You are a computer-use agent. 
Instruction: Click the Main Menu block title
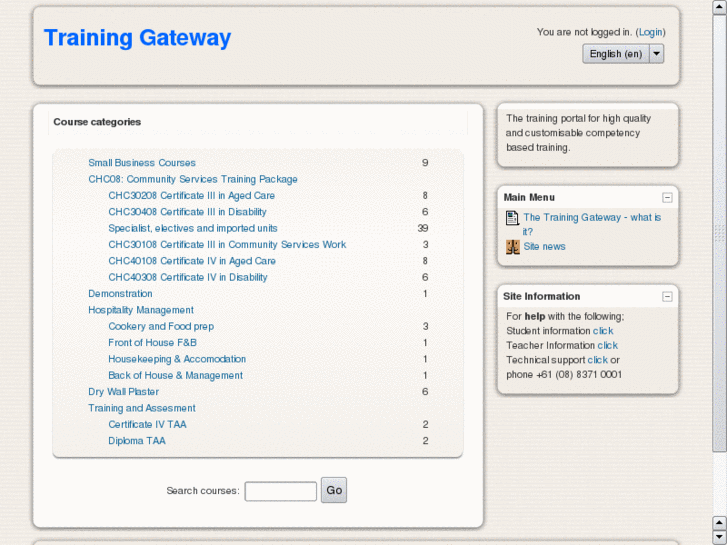tap(529, 198)
